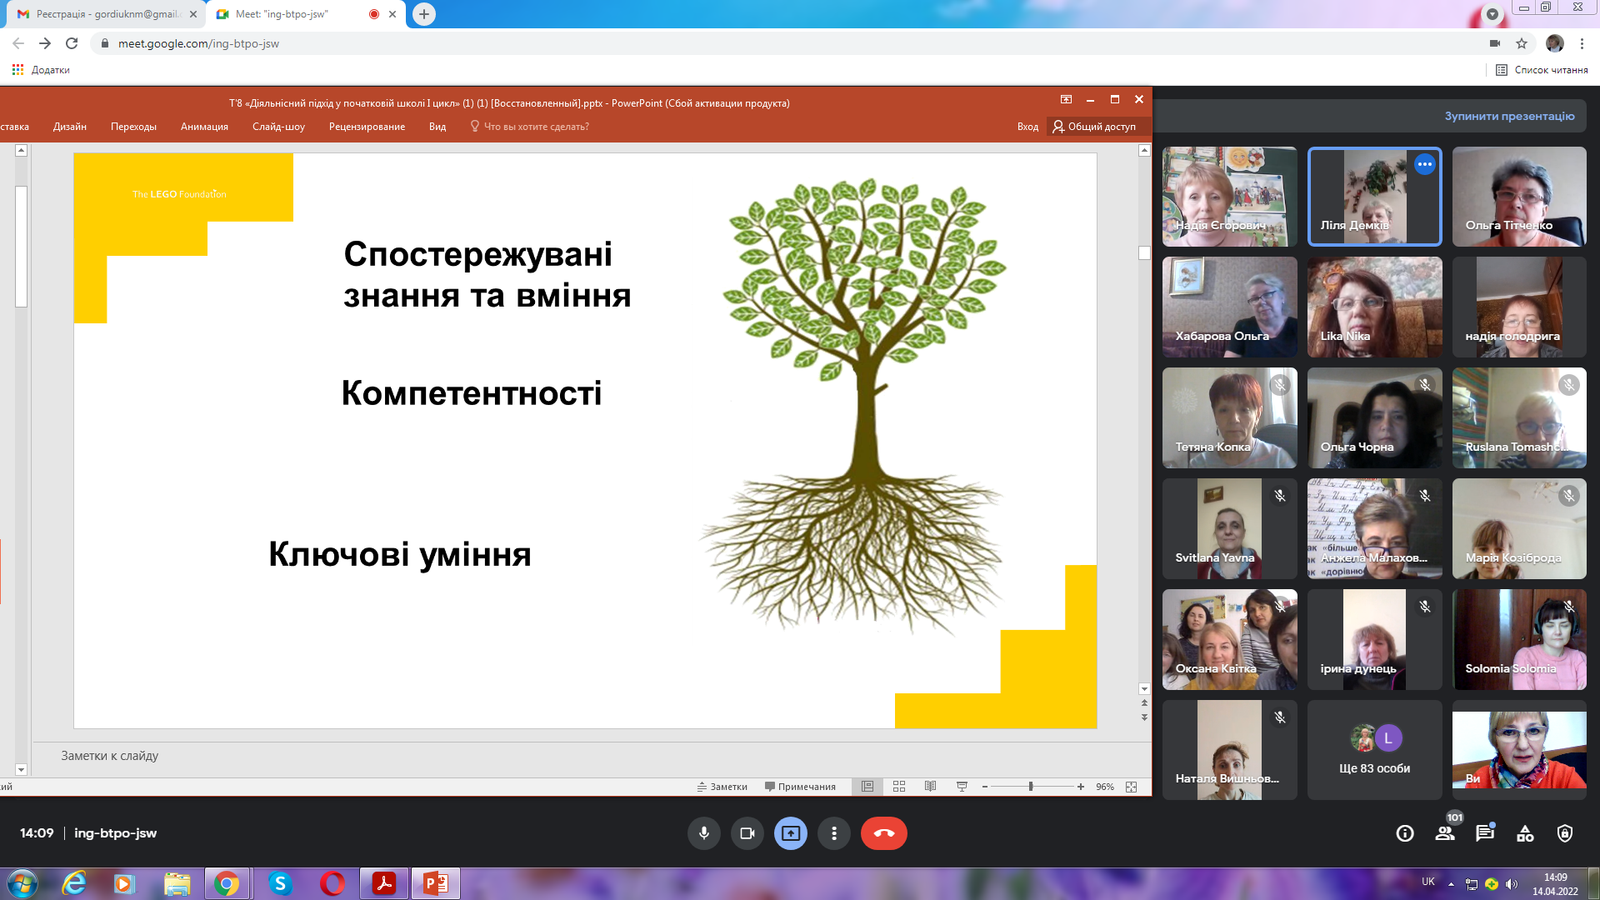Switch PowerPoint to reading view
Image resolution: width=1600 pixels, height=900 pixels.
[x=930, y=787]
